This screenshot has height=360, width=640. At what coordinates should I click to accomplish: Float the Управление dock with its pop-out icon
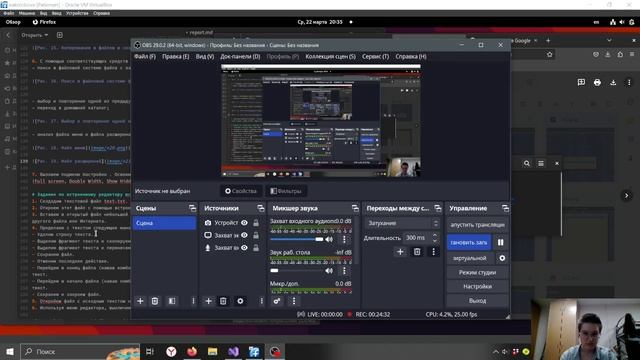(x=505, y=208)
